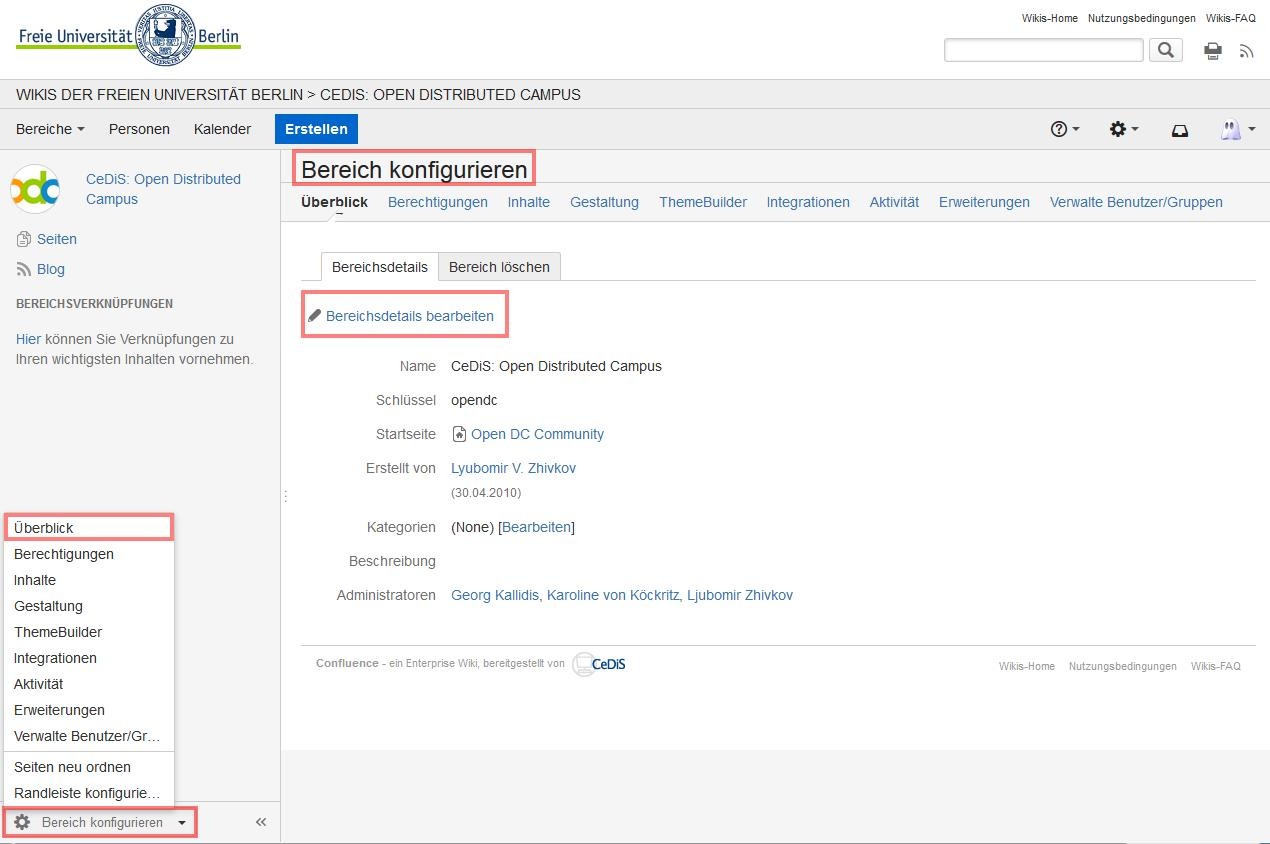1270x844 pixels.
Task: Choose Überblick in the popup menu
Action: point(89,528)
